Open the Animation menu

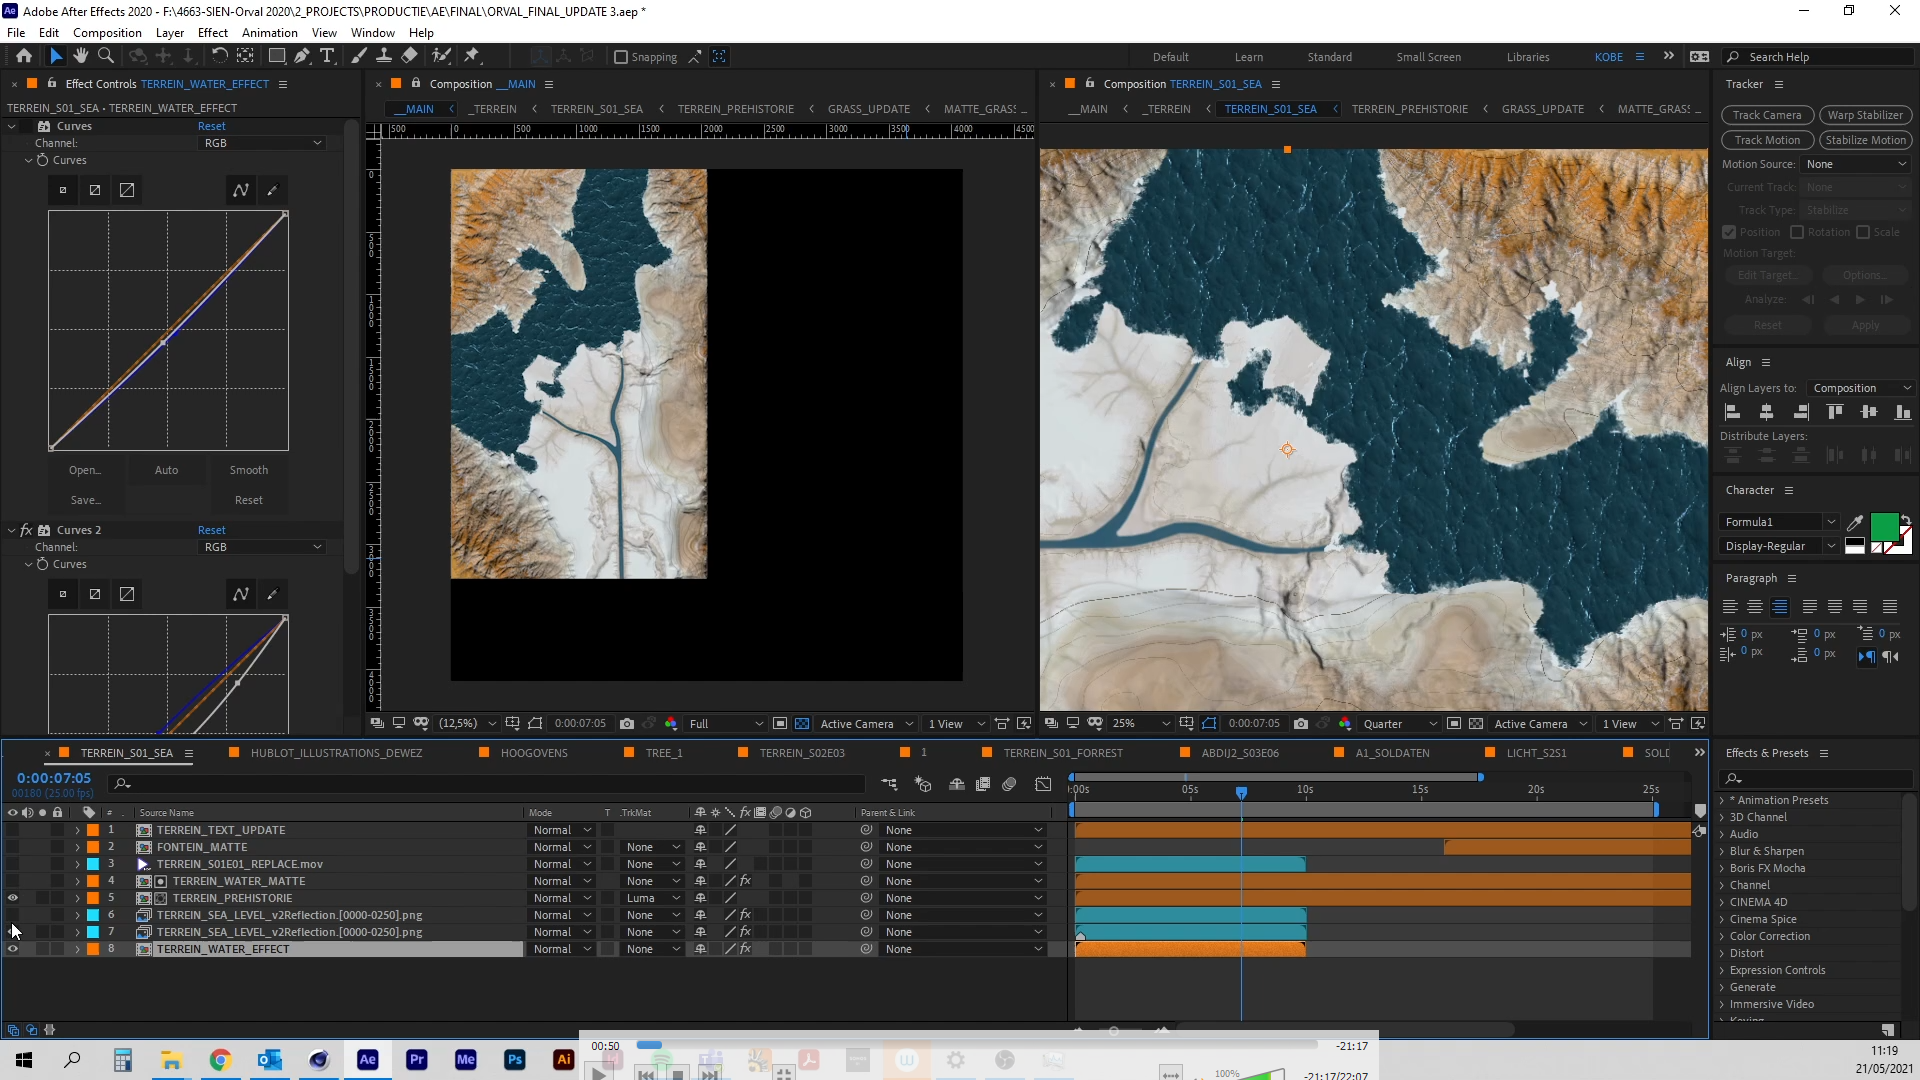pyautogui.click(x=269, y=32)
